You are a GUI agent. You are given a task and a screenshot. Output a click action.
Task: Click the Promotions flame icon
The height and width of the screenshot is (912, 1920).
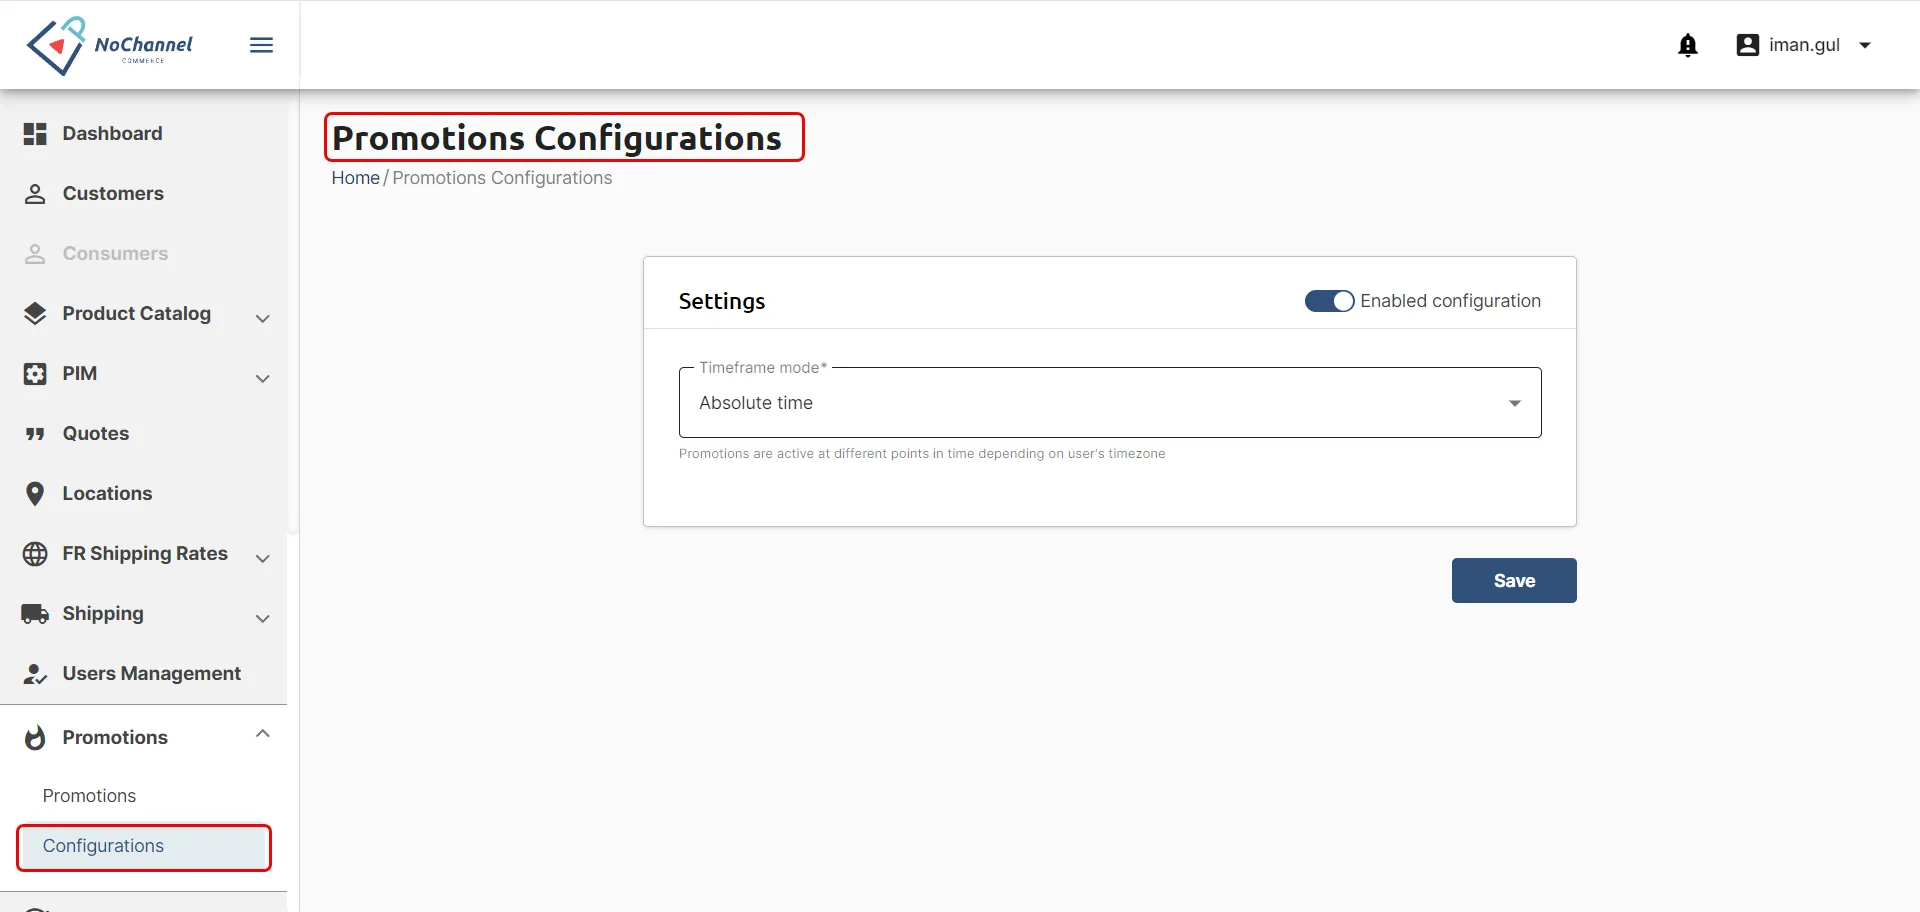(35, 738)
